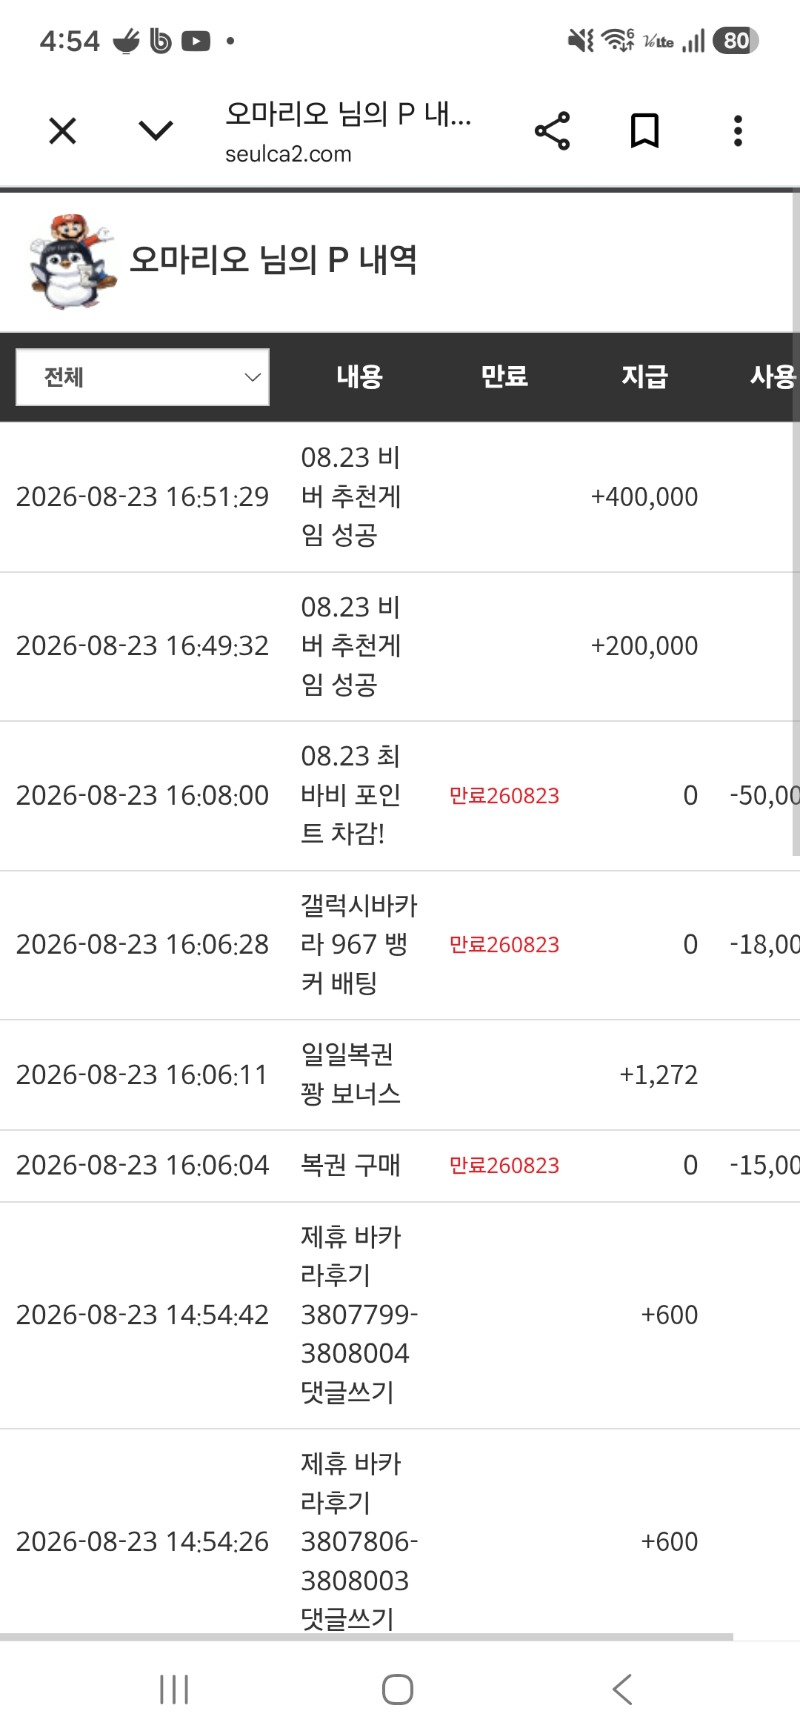Expand the browser chevron-down menu
The height and width of the screenshot is (1734, 800).
tap(156, 131)
